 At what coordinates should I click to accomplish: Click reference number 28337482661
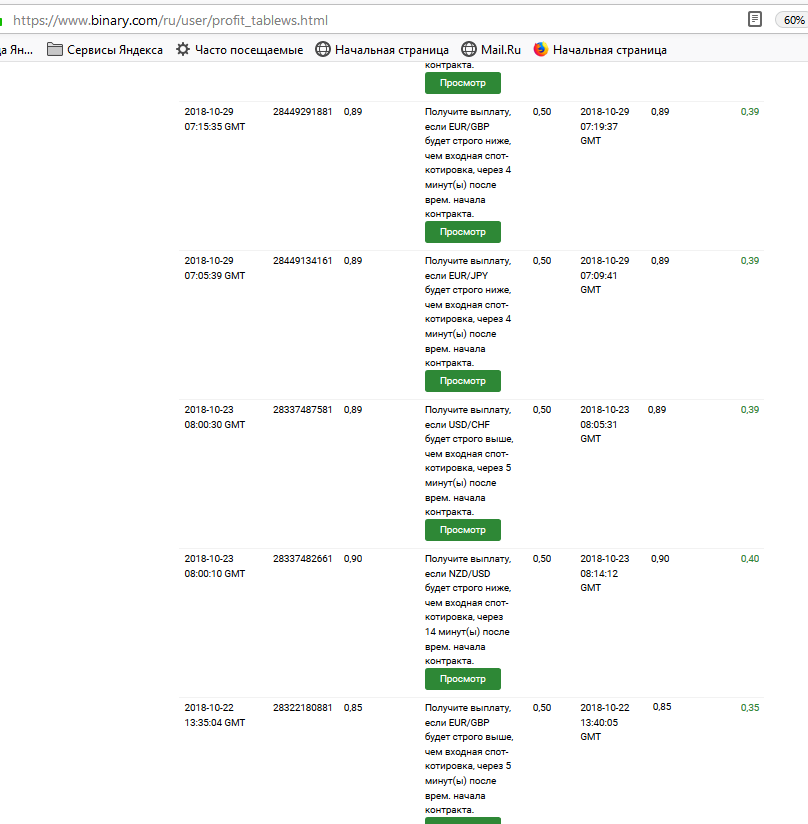pyautogui.click(x=302, y=559)
